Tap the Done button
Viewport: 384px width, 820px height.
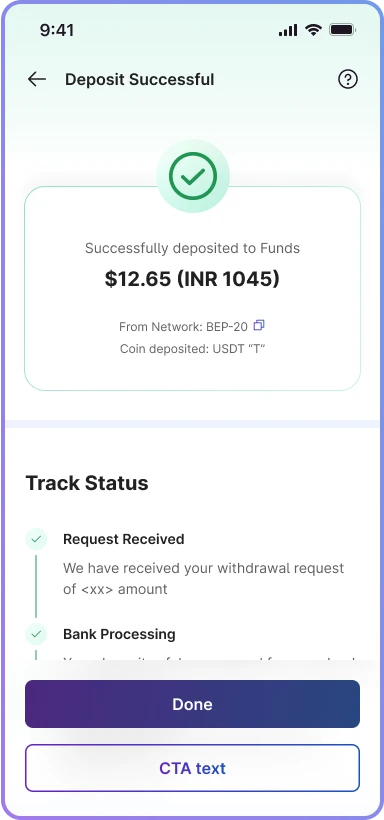[x=193, y=704]
